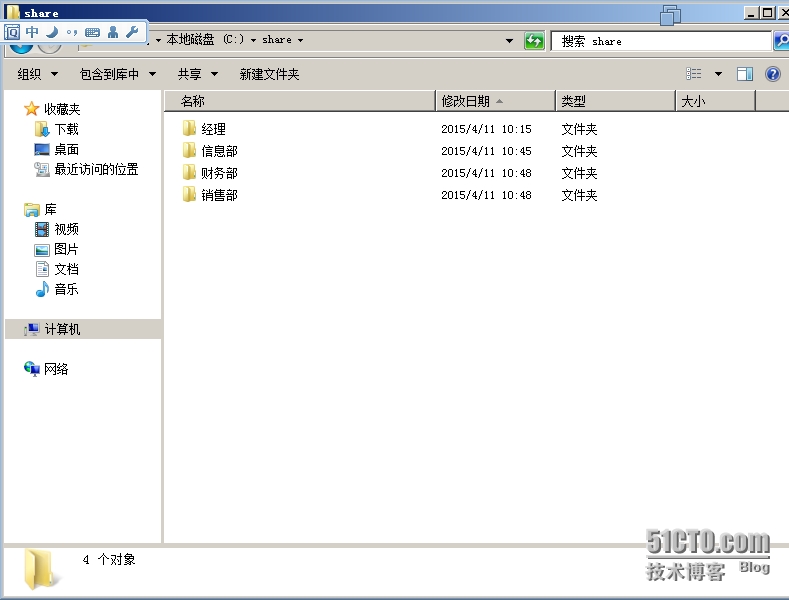Select the 信息部 folder name

219,151
